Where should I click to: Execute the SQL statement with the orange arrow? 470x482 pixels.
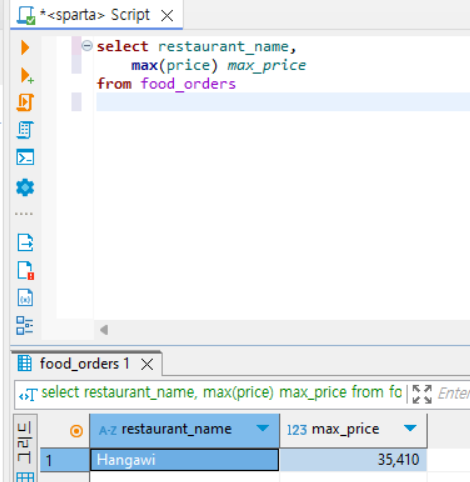tap(25, 47)
